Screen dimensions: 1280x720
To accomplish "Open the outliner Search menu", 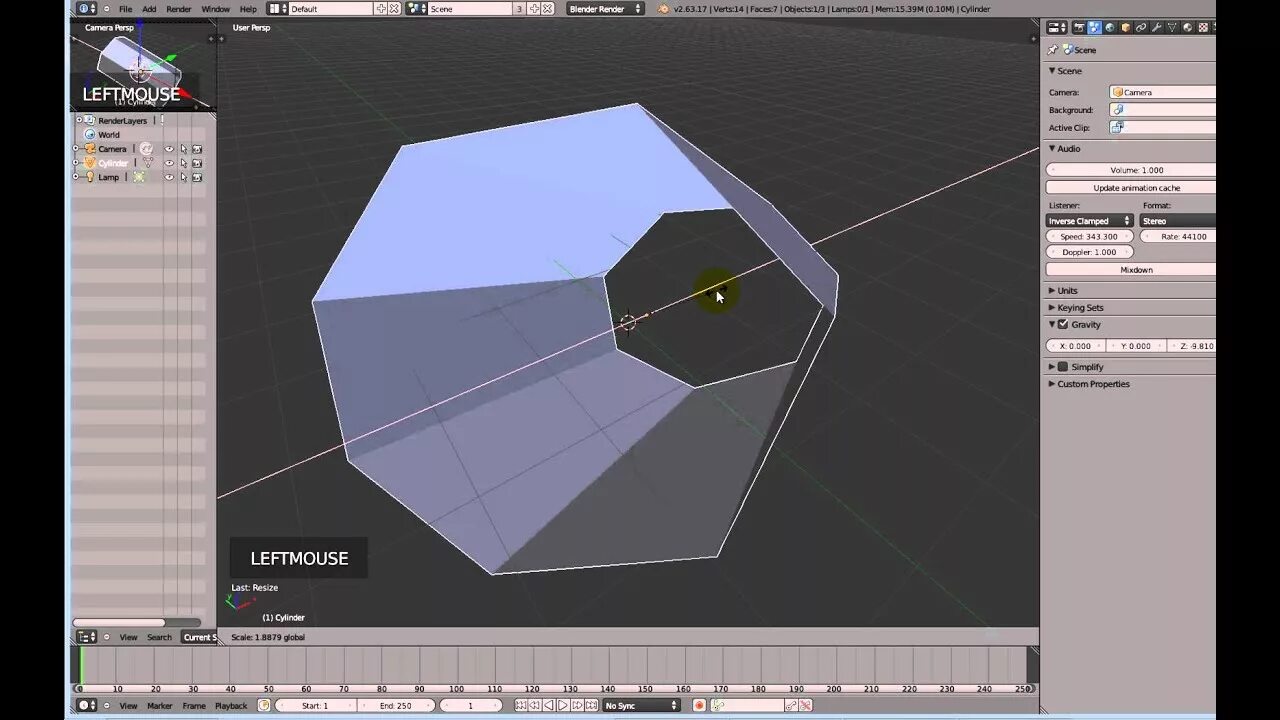I will (x=160, y=637).
